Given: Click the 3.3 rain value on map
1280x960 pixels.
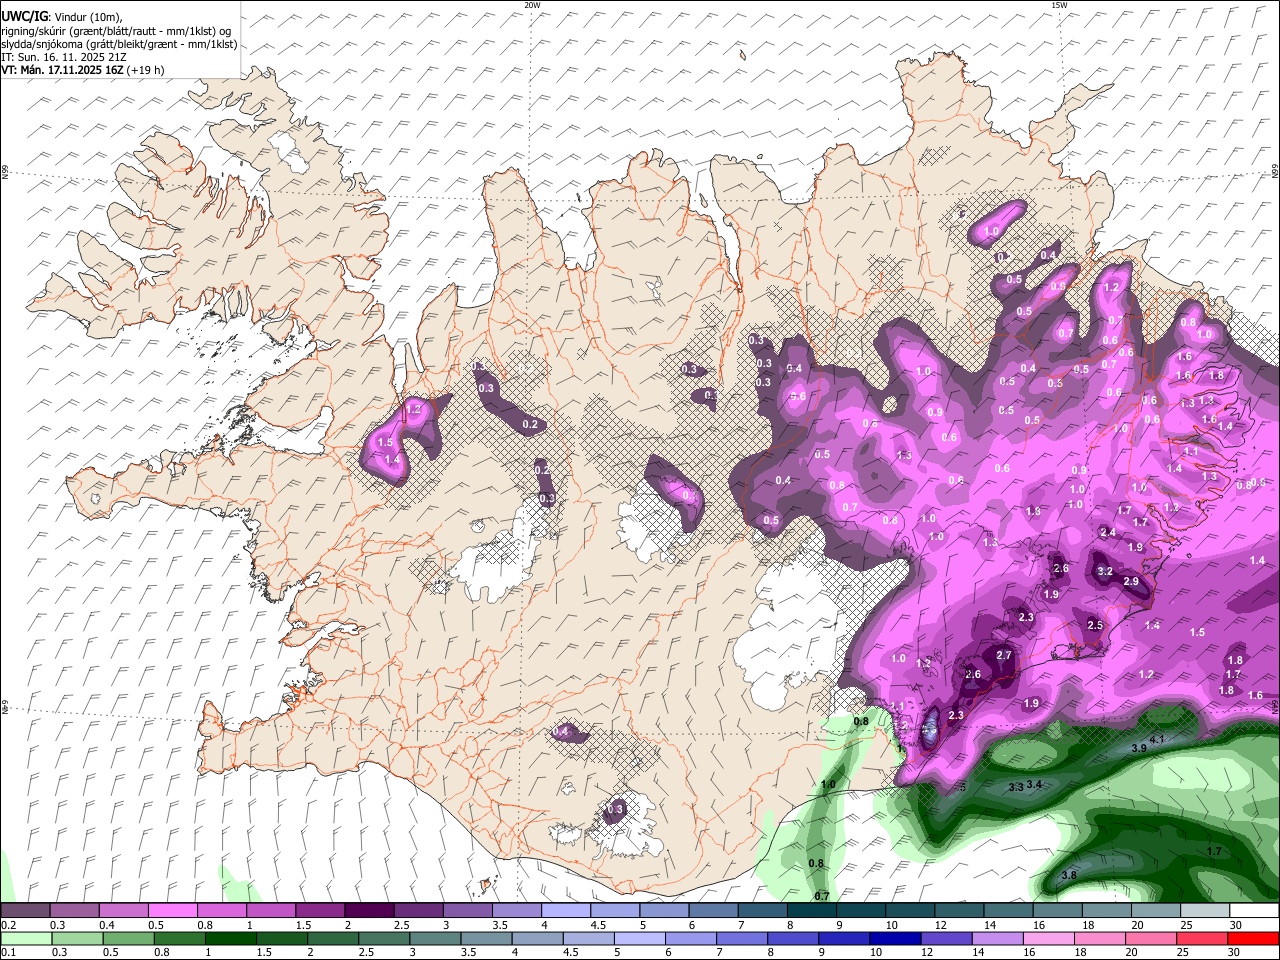Looking at the screenshot, I should [x=1016, y=788].
